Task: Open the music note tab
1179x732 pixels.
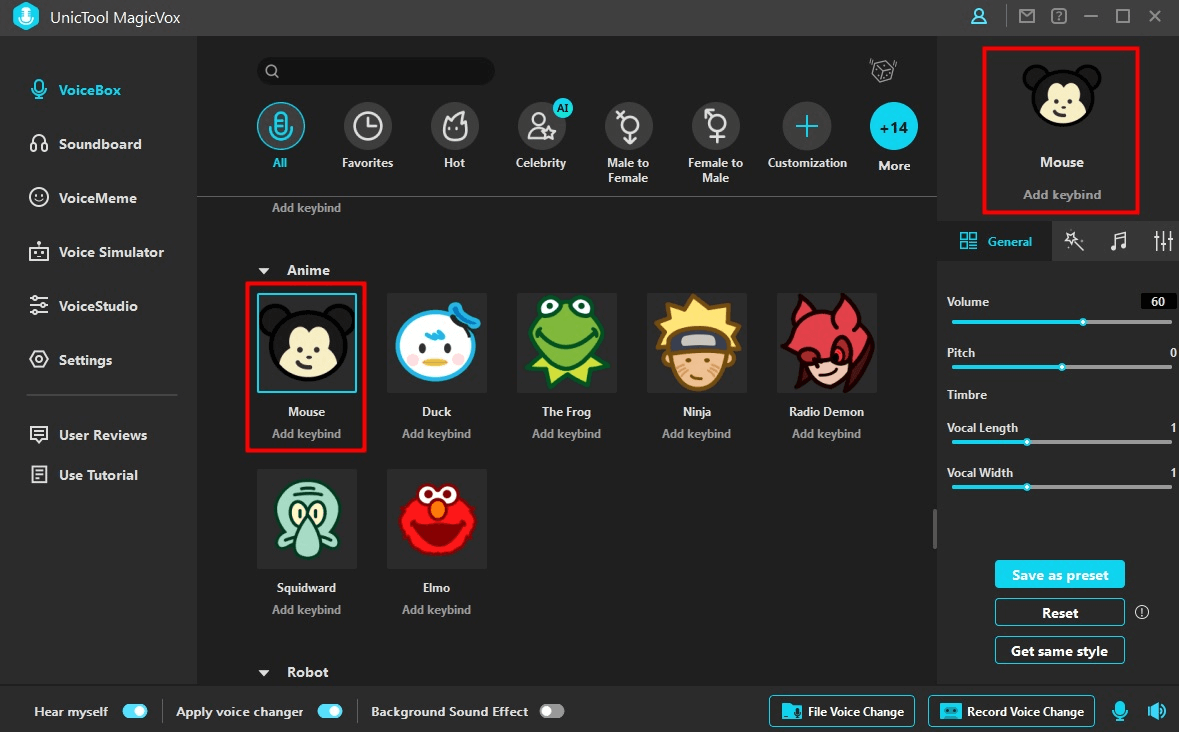Action: click(x=1119, y=241)
